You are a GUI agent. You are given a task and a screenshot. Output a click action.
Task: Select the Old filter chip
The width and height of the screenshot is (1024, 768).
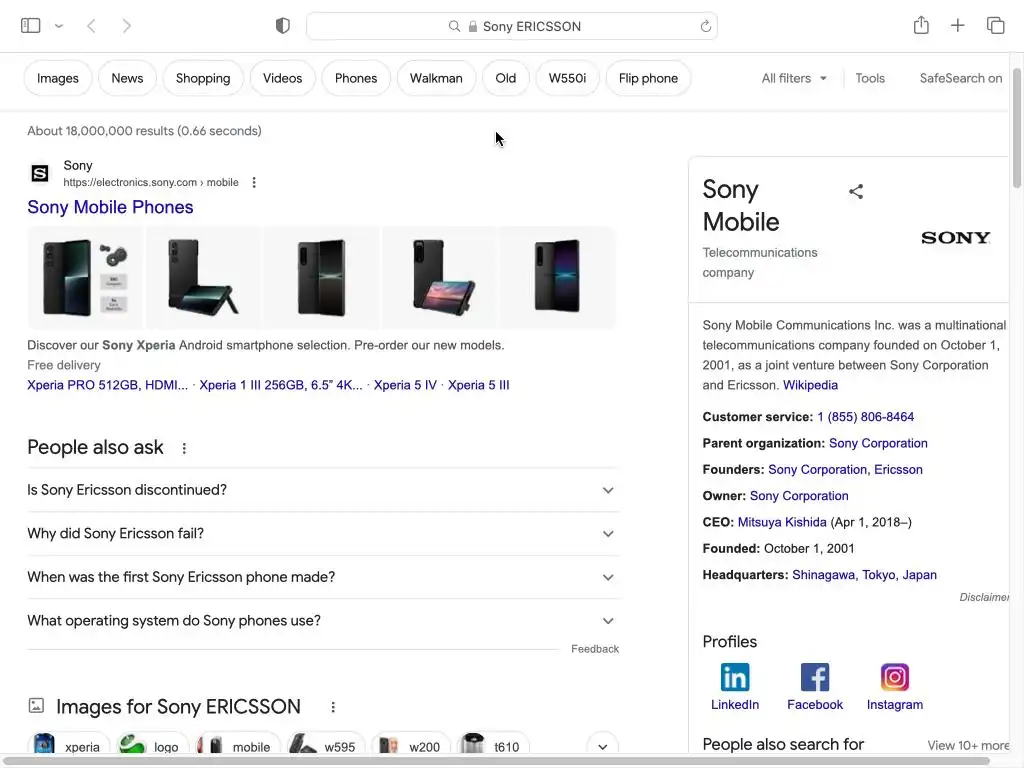505,78
